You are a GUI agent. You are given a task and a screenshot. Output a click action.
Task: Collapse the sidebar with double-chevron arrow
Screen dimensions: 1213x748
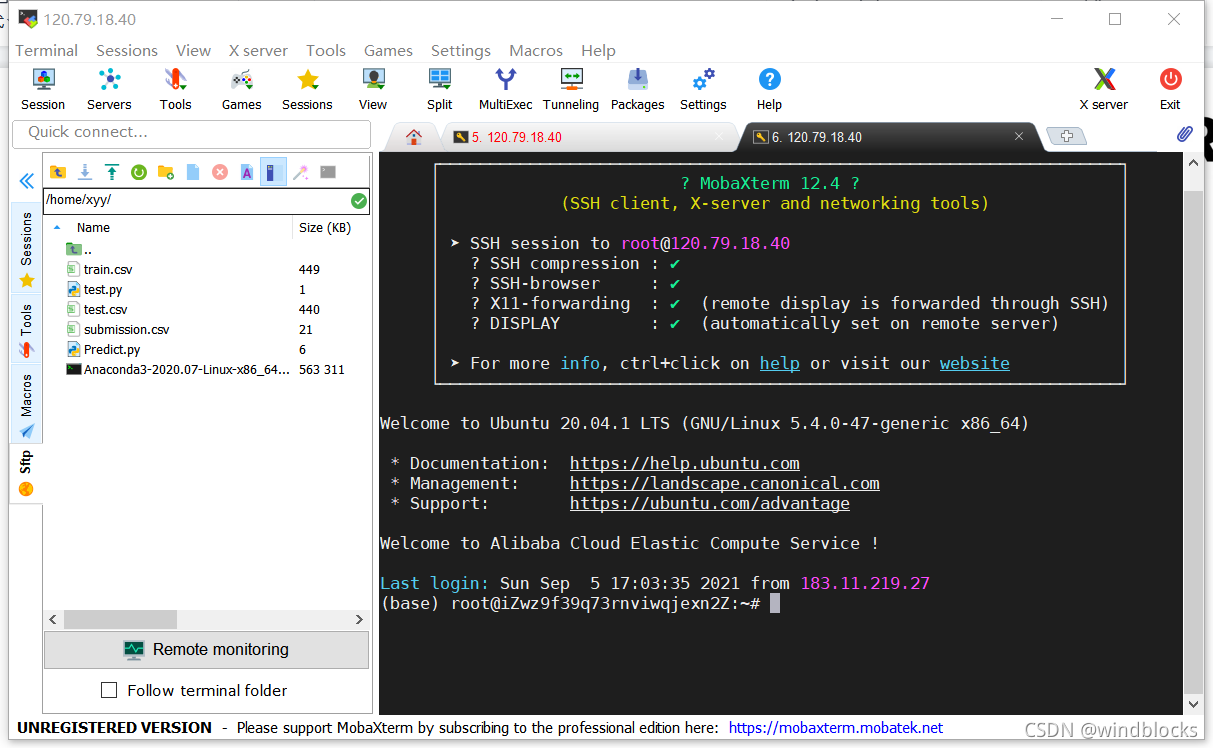26,181
